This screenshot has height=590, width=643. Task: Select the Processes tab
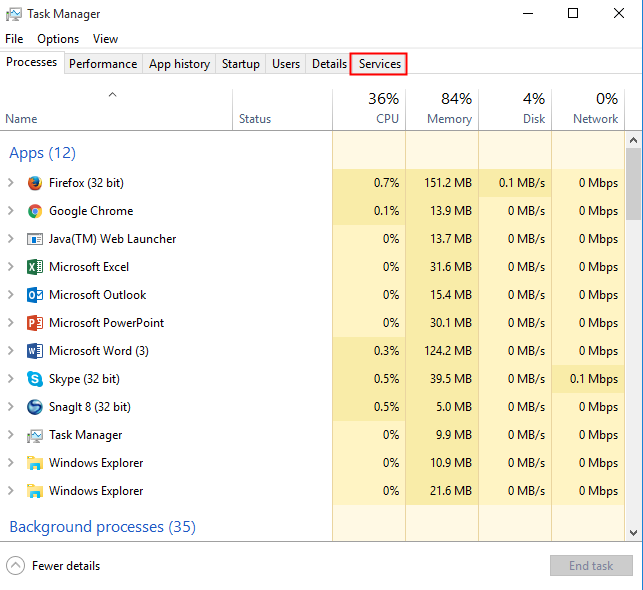click(x=32, y=62)
